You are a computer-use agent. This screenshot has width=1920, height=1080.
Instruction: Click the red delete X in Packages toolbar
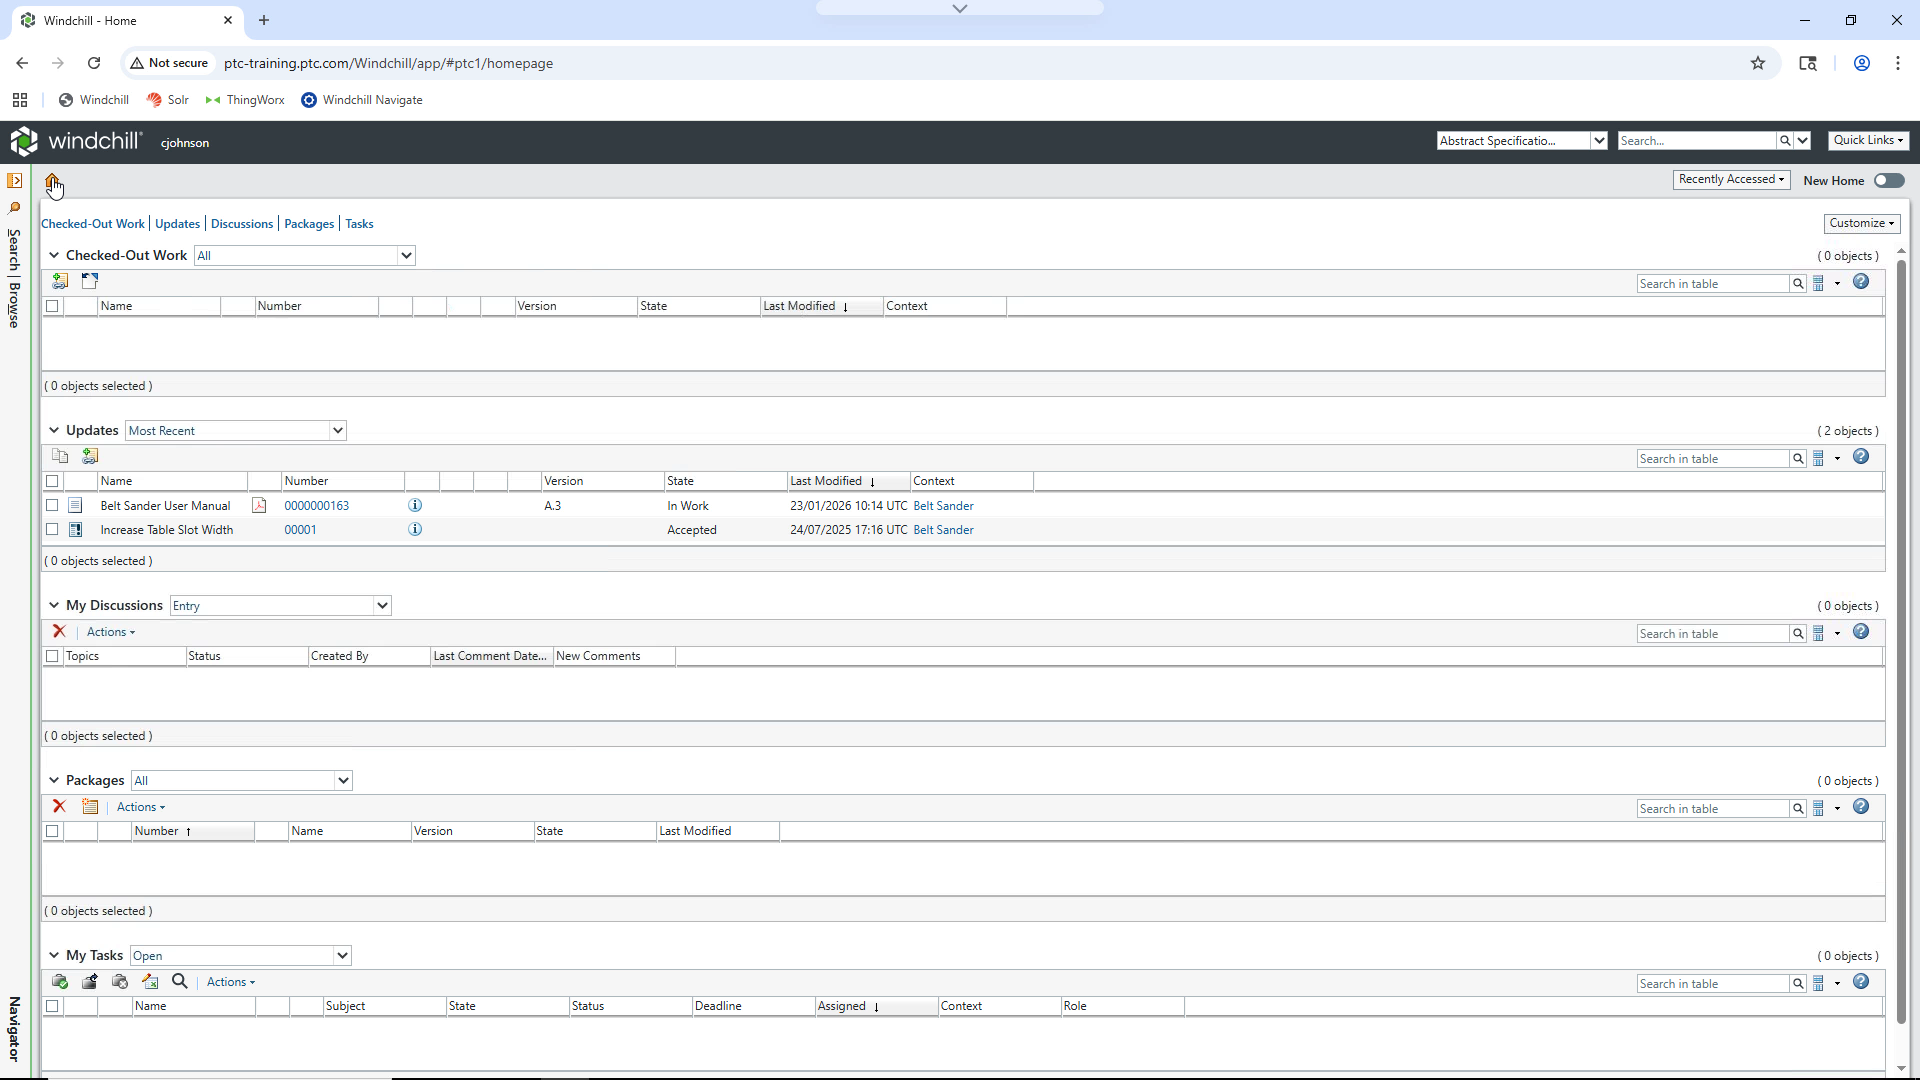point(59,807)
